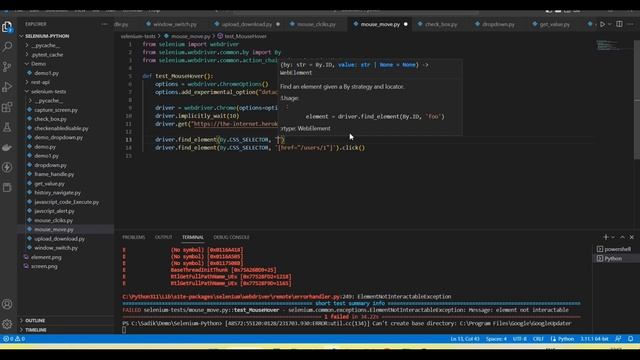Switch to the mouse_clicks.py tab

click(x=316, y=24)
